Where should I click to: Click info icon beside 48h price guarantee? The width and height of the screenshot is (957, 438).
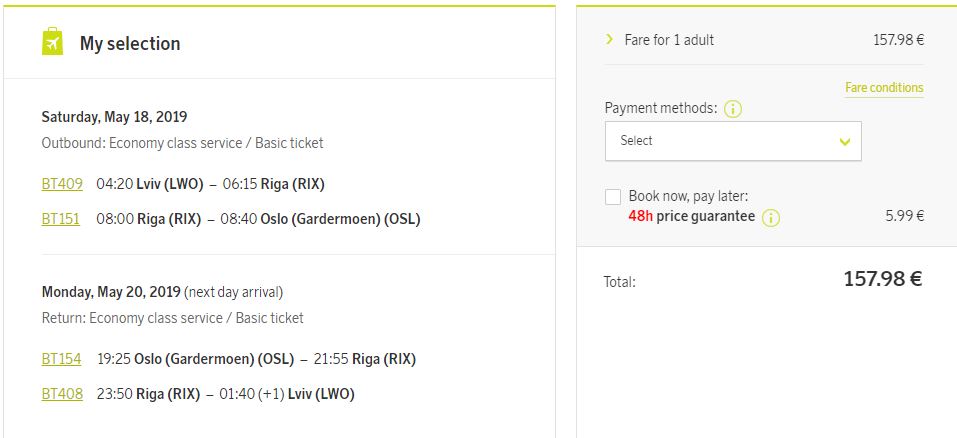pyautogui.click(x=771, y=218)
